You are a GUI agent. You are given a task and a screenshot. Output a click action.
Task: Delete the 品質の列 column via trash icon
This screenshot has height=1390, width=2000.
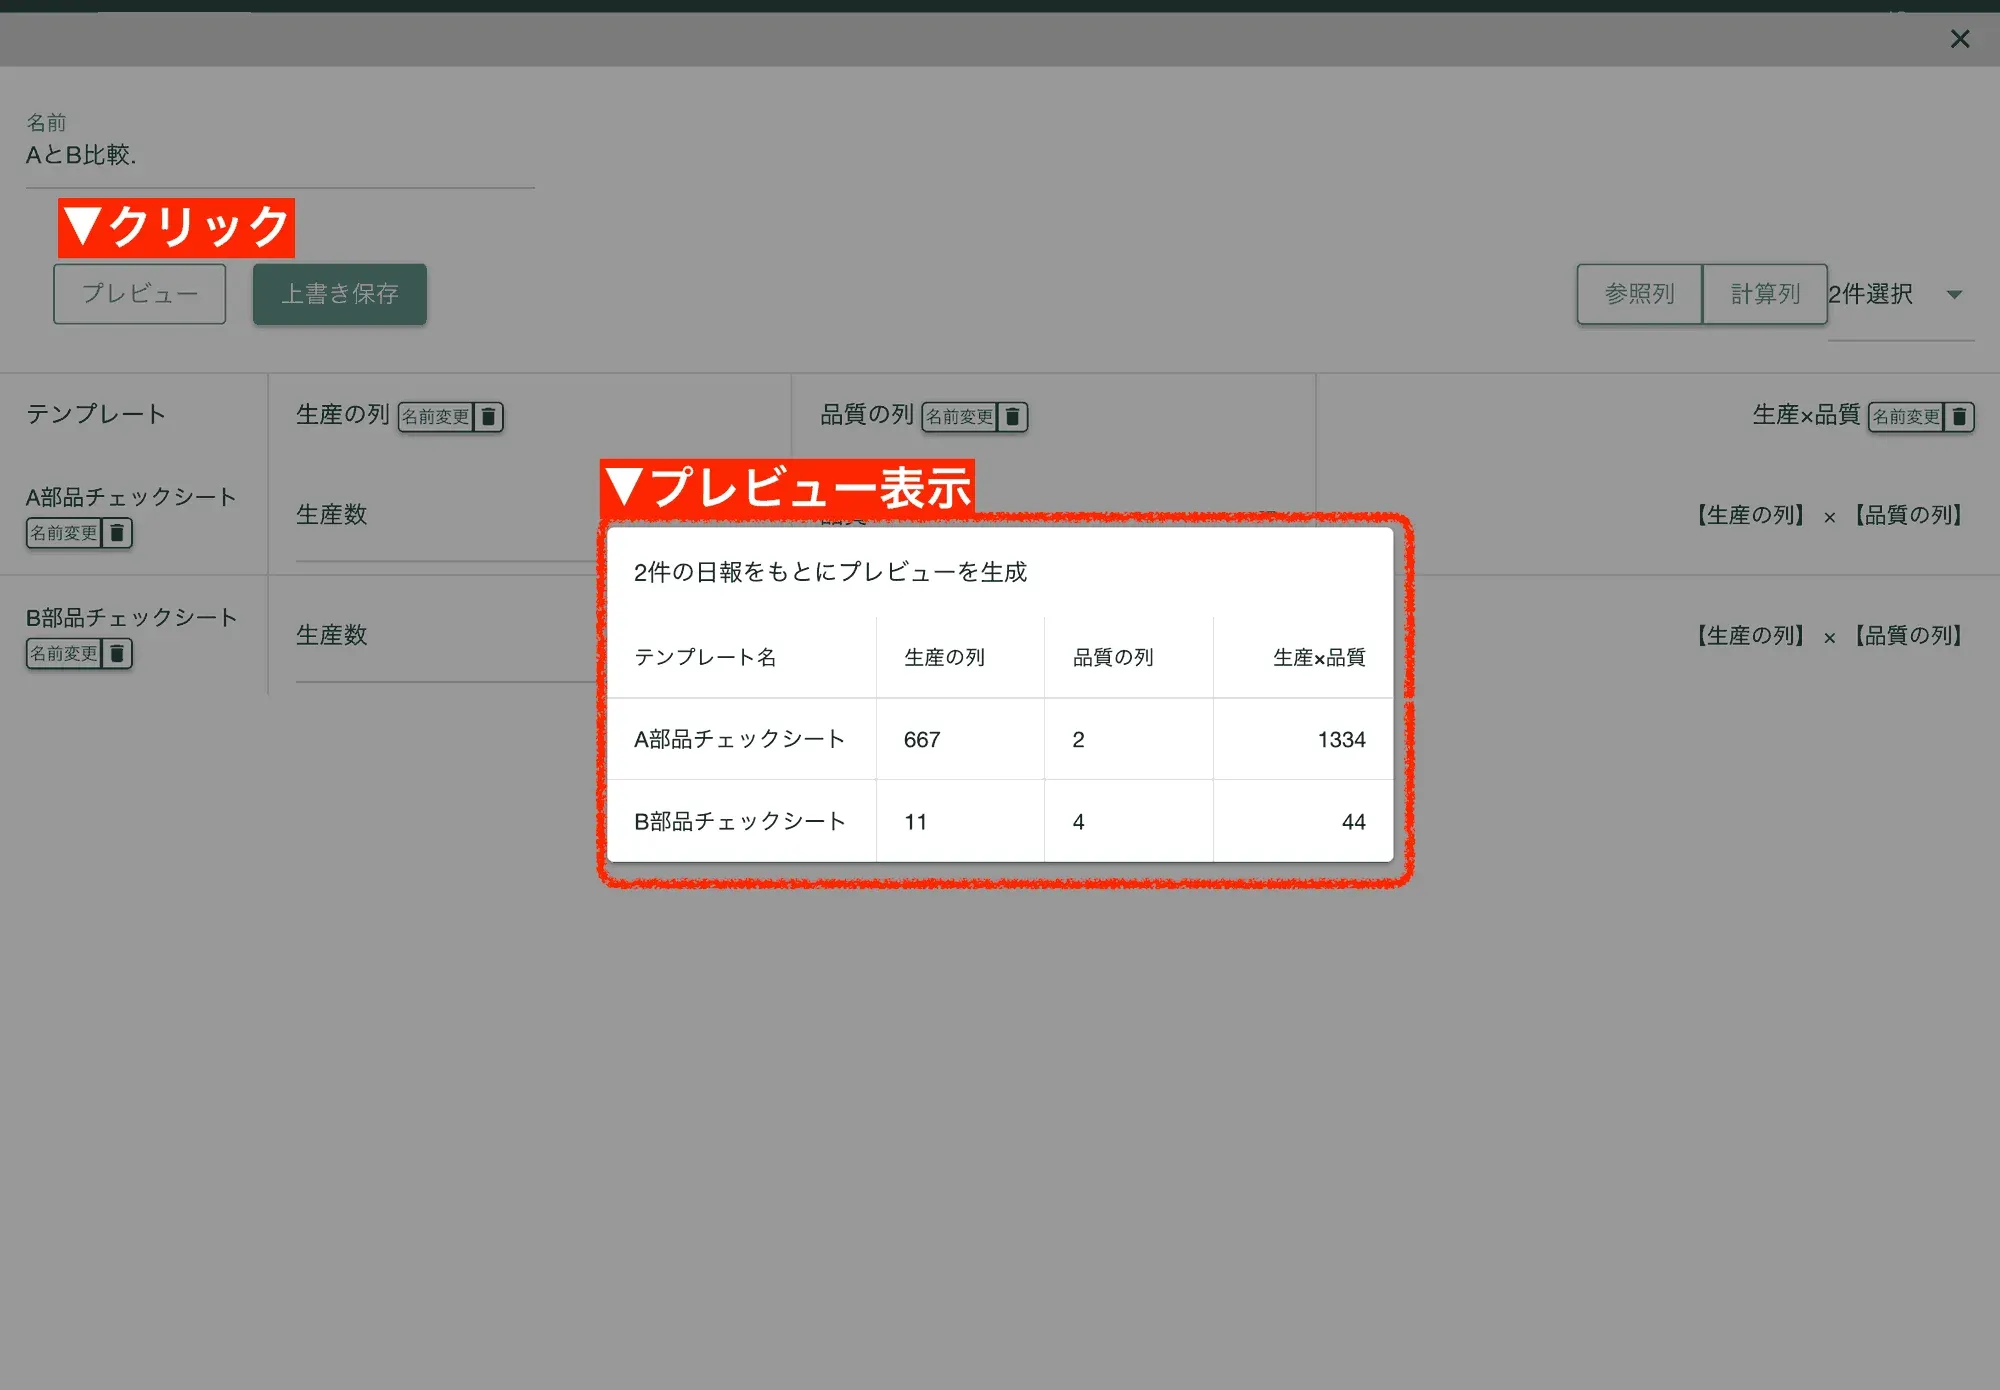1013,417
